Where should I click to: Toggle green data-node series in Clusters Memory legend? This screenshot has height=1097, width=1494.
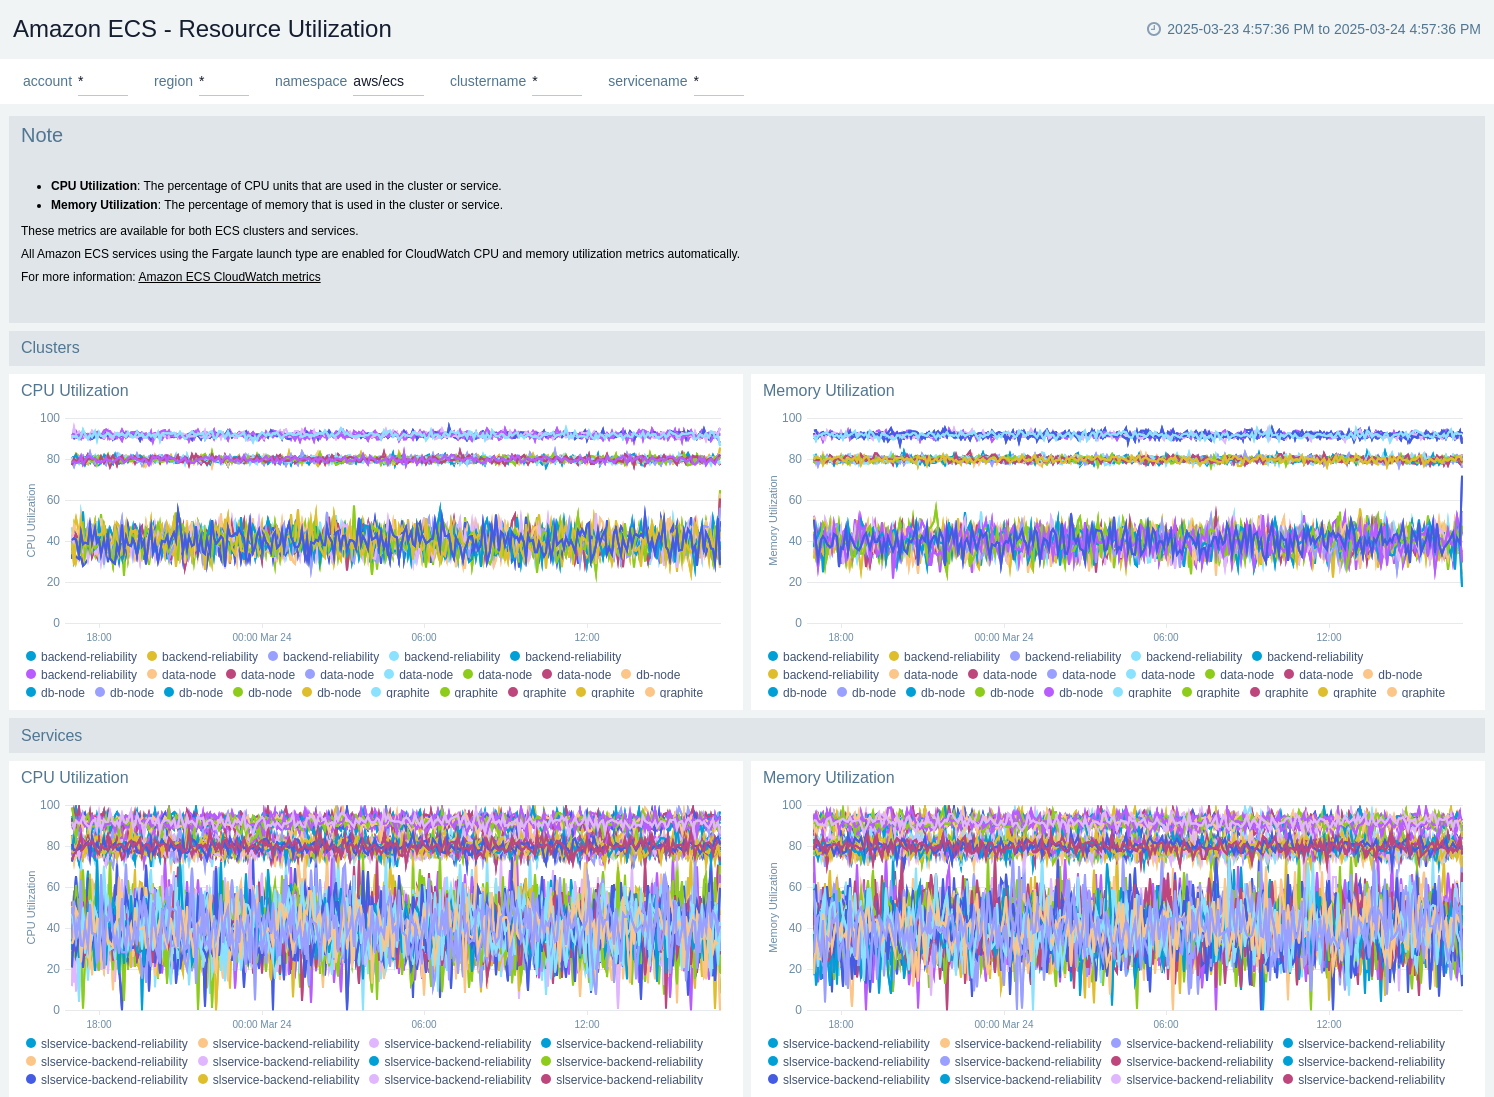click(x=1239, y=675)
